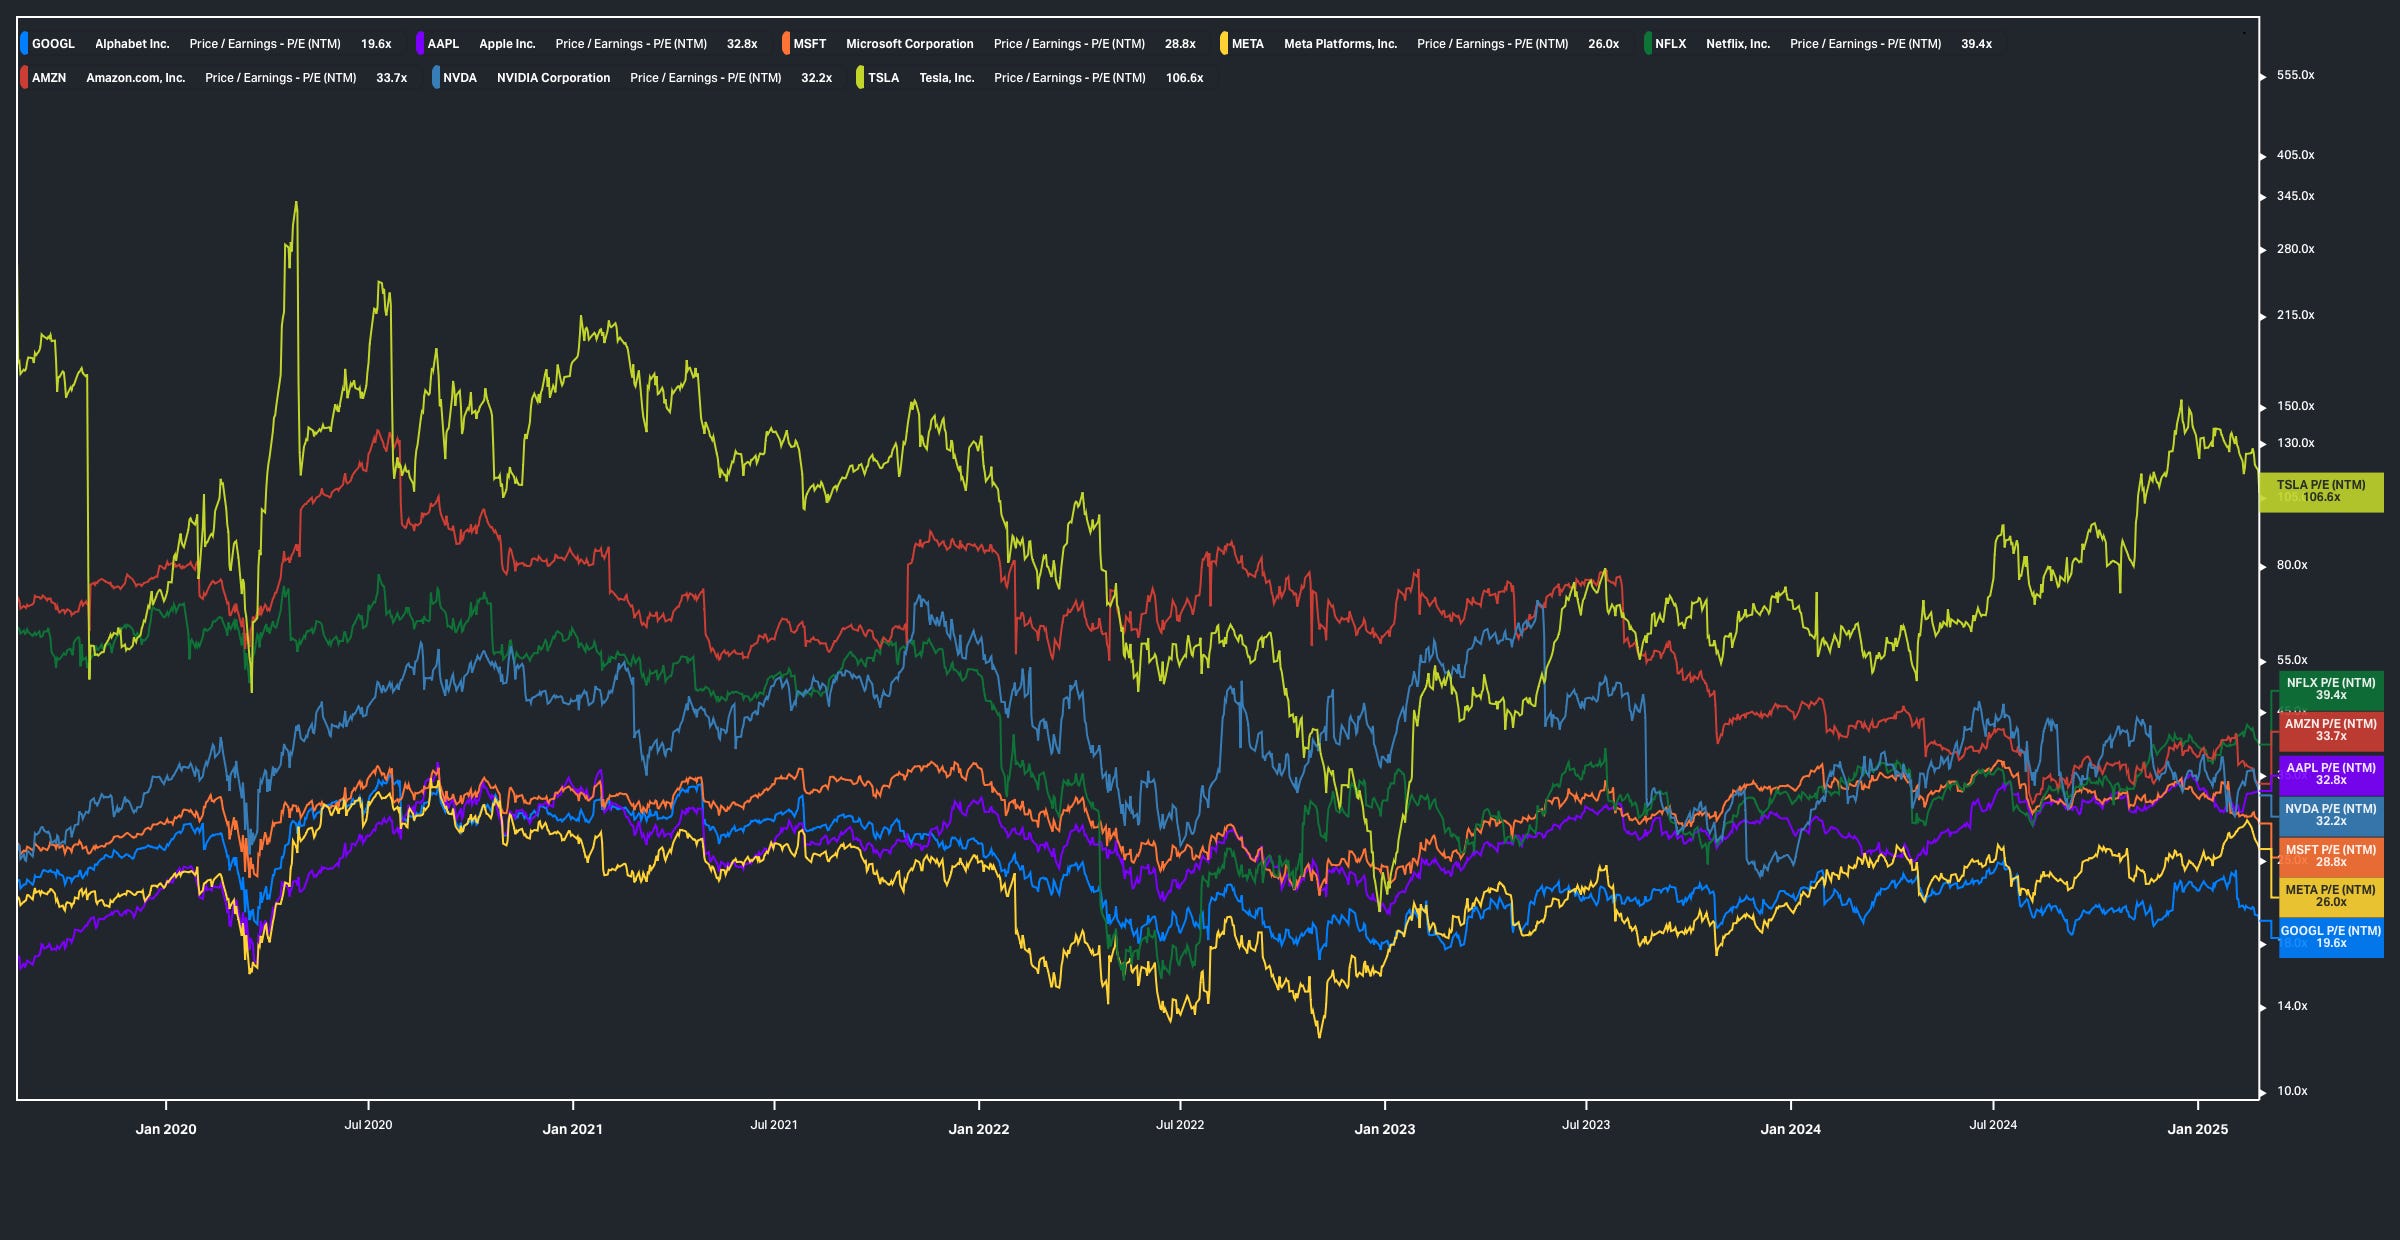2400x1240 pixels.
Task: Click the AAPL purple legend color marker
Action: tap(420, 44)
